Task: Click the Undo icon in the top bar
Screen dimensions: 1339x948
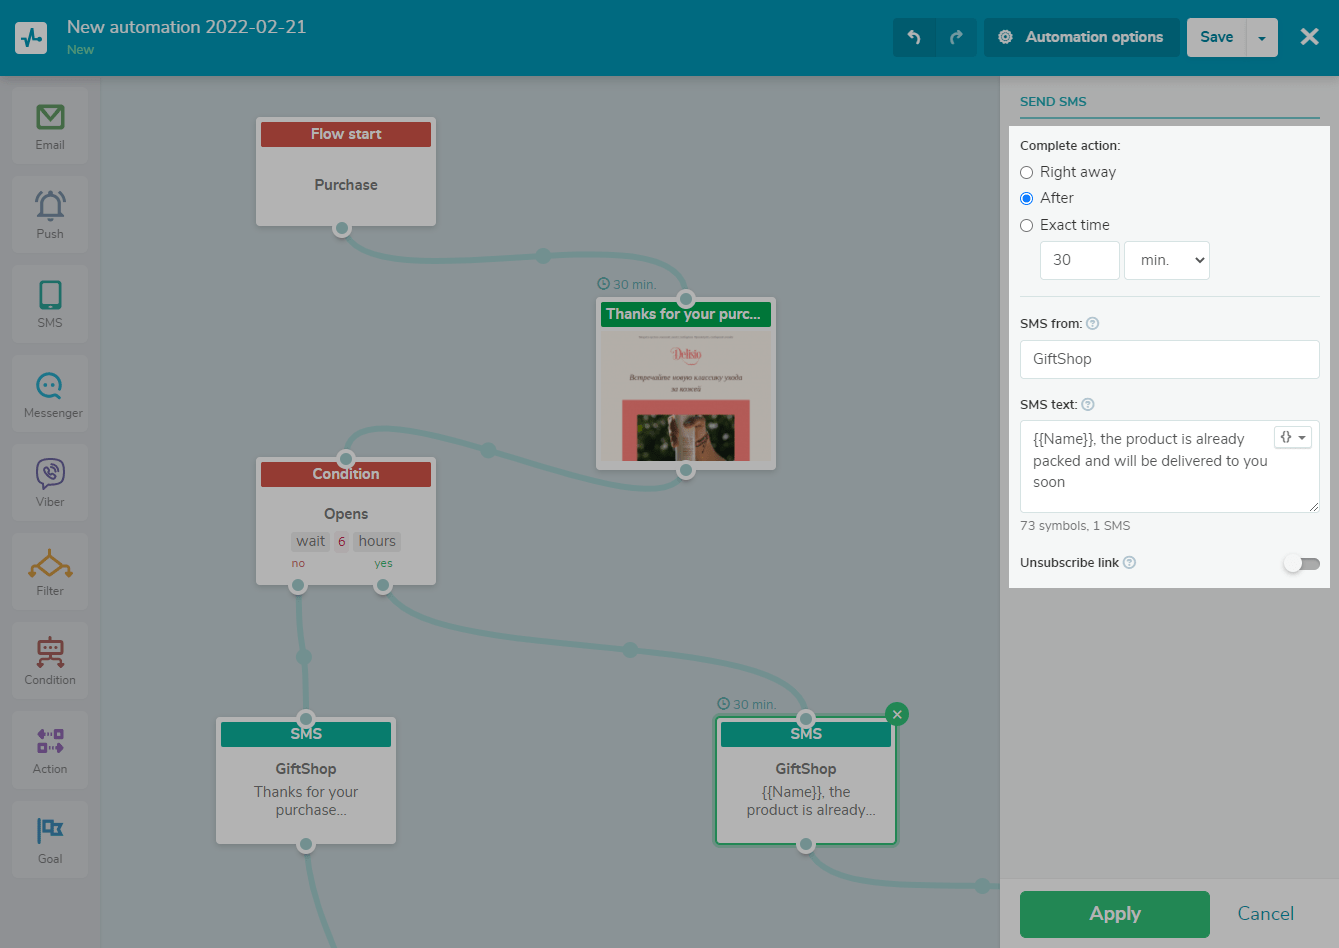Action: [915, 37]
